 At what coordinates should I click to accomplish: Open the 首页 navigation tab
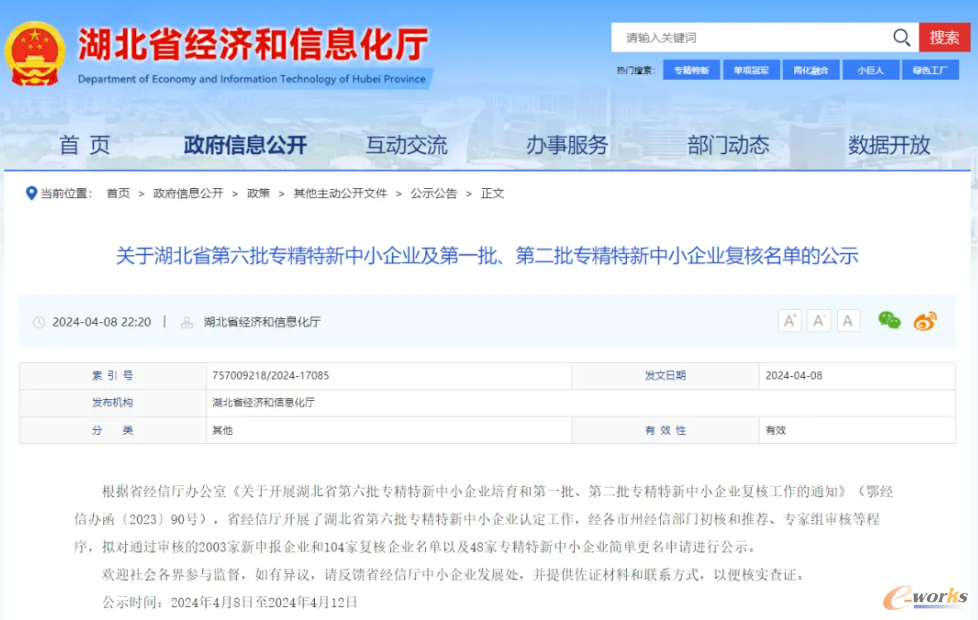point(84,145)
